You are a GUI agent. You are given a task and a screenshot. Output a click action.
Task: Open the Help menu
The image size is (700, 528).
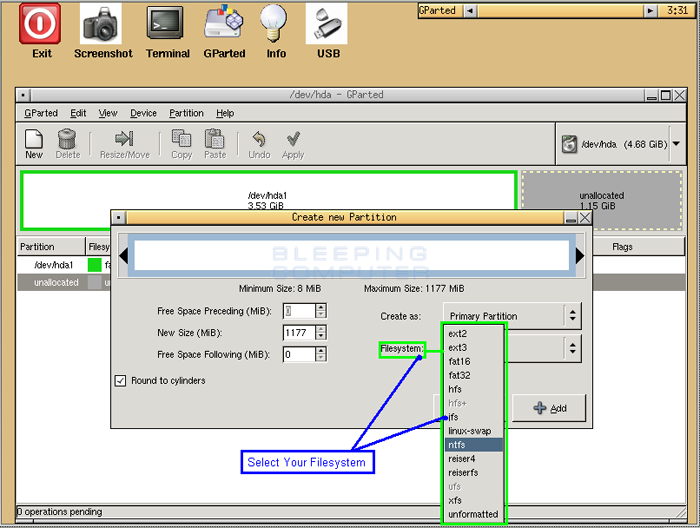(x=225, y=113)
